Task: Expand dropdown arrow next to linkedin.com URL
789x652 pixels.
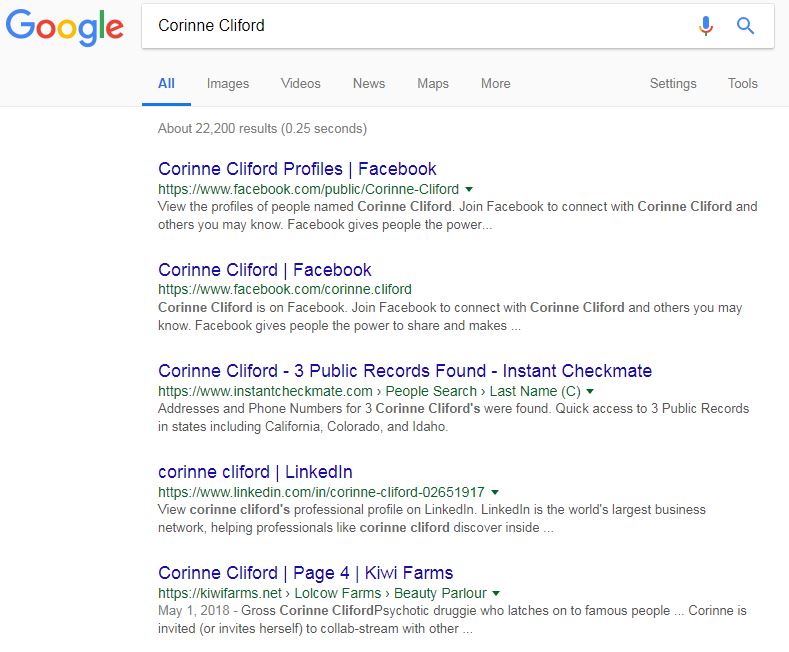Action: point(495,493)
